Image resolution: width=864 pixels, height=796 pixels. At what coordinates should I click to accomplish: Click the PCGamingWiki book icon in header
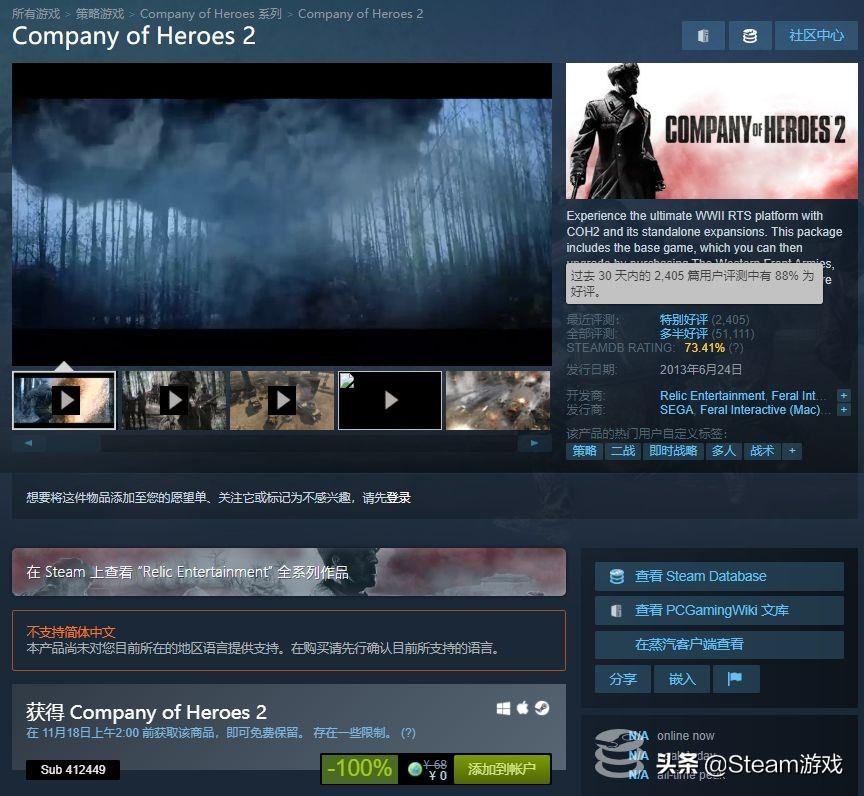[x=703, y=36]
